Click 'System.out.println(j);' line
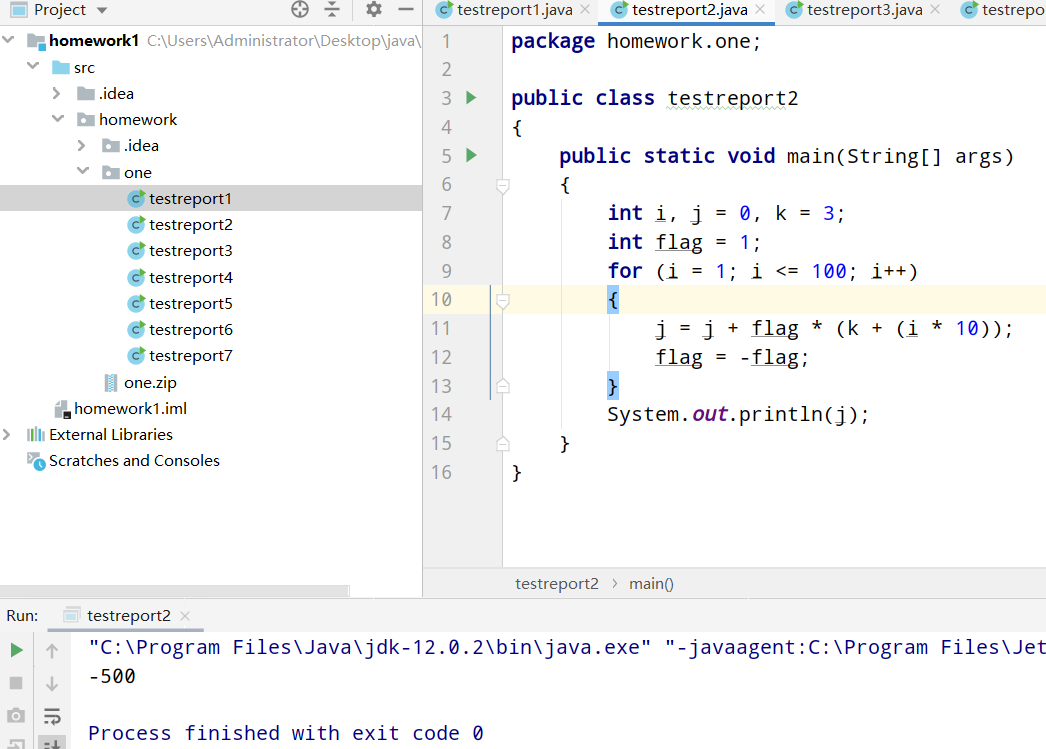Screen dimensions: 1046x749 (738, 414)
